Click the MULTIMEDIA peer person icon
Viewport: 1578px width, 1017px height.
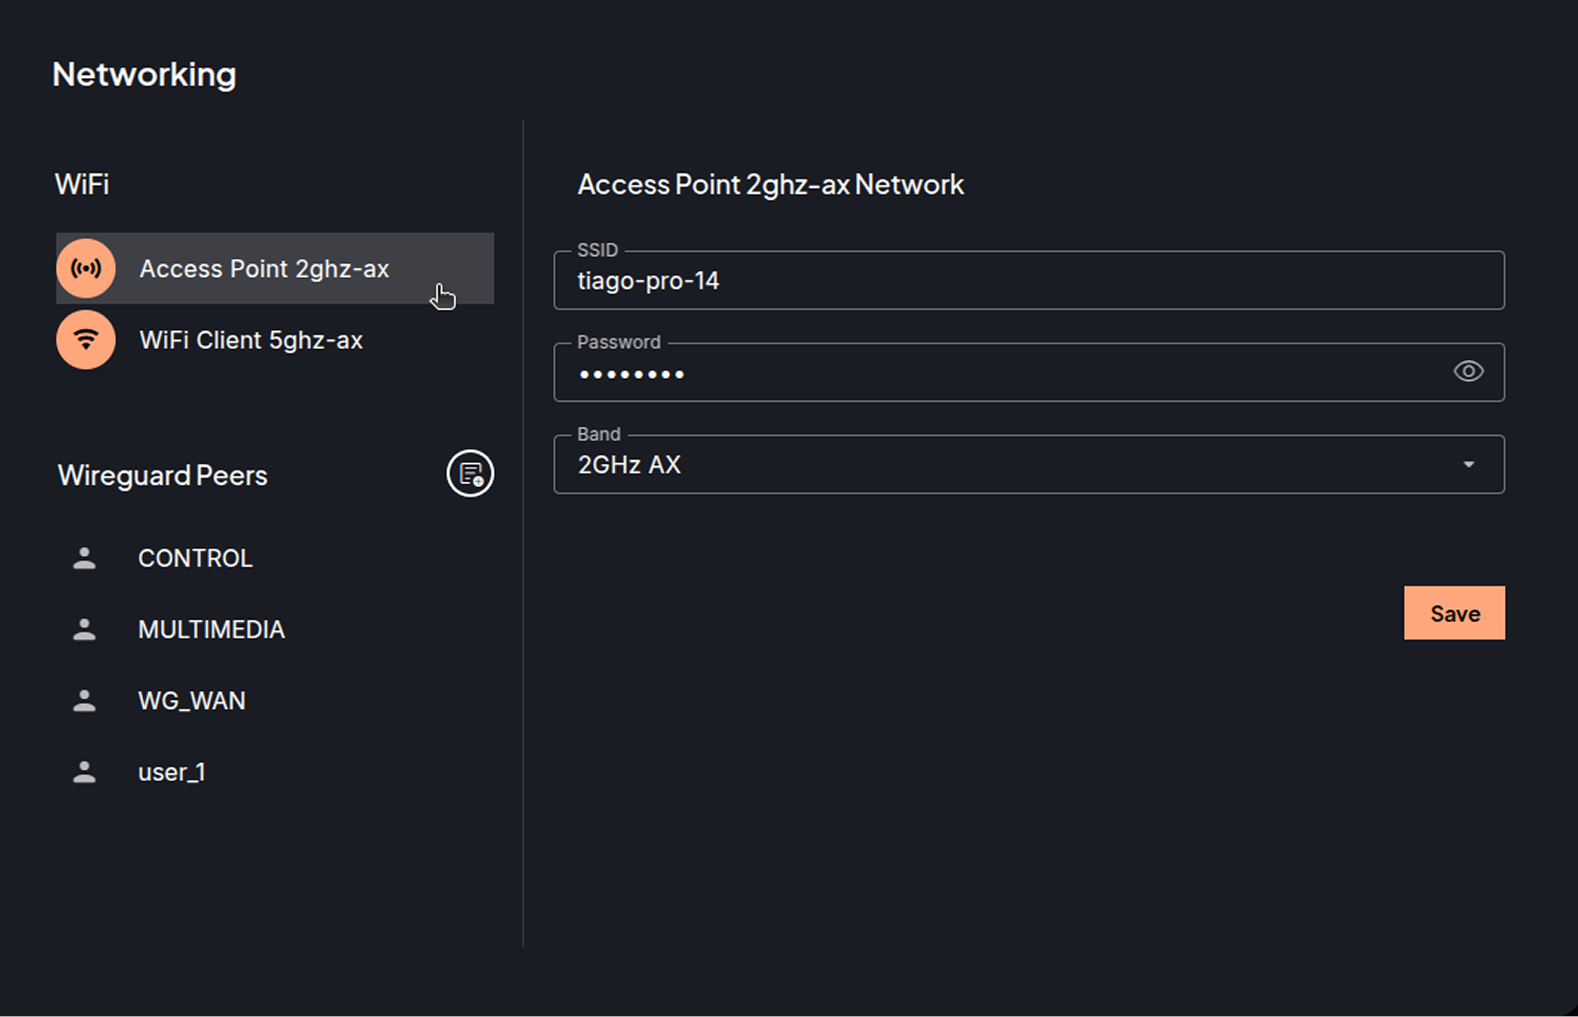tap(85, 629)
